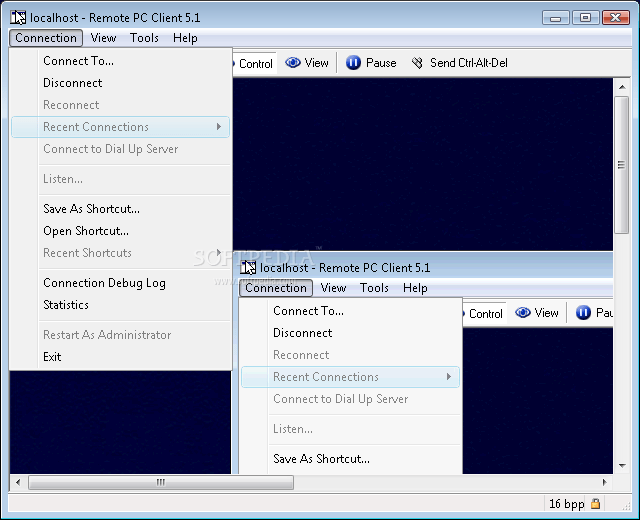Viewport: 640px width, 520px height.
Task: Click the vertical scrollbar thumb
Action: click(622, 165)
